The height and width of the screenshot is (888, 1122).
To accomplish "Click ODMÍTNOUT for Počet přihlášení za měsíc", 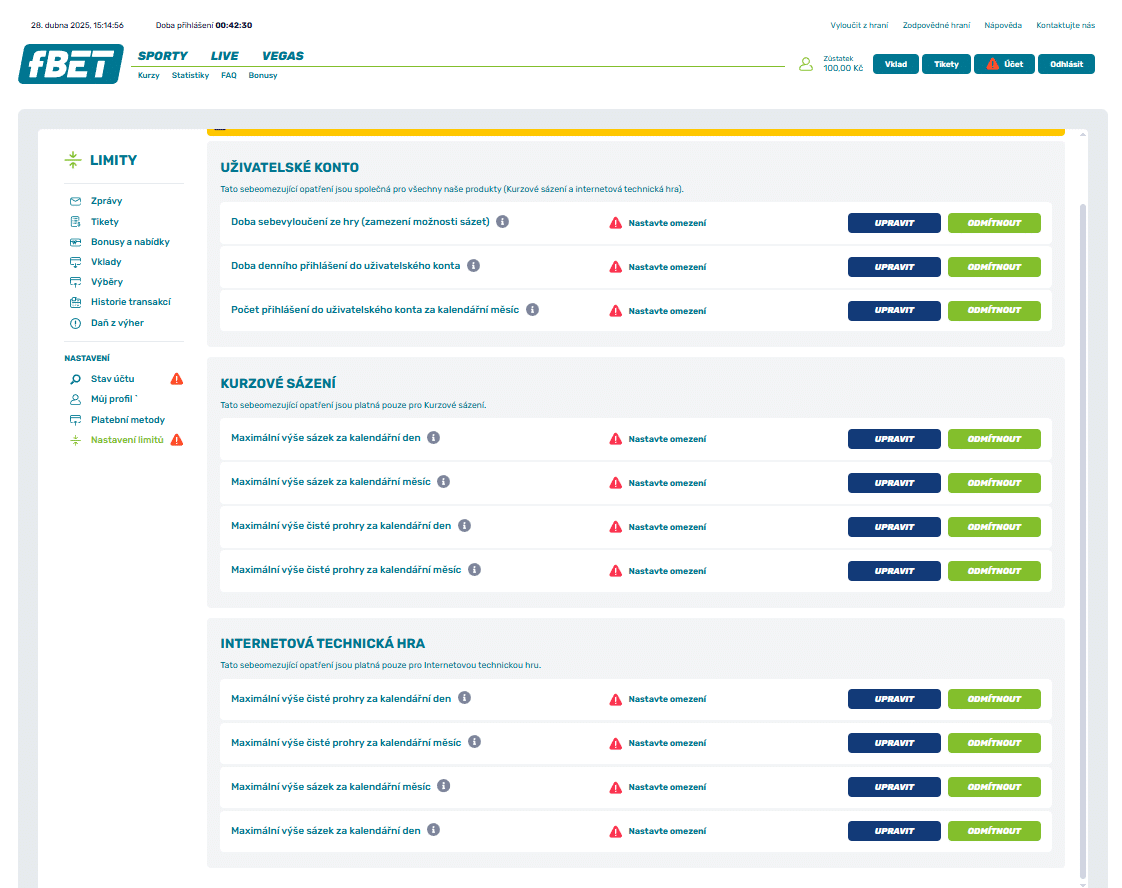I will pos(994,311).
